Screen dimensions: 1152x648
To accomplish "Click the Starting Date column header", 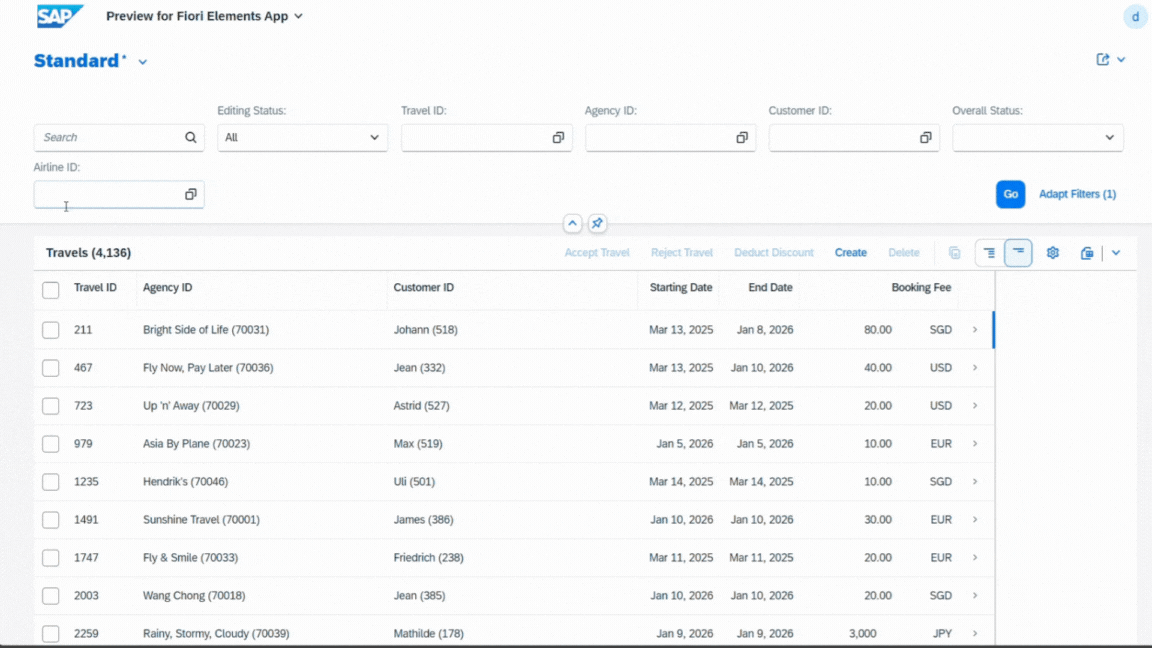I will [680, 287].
